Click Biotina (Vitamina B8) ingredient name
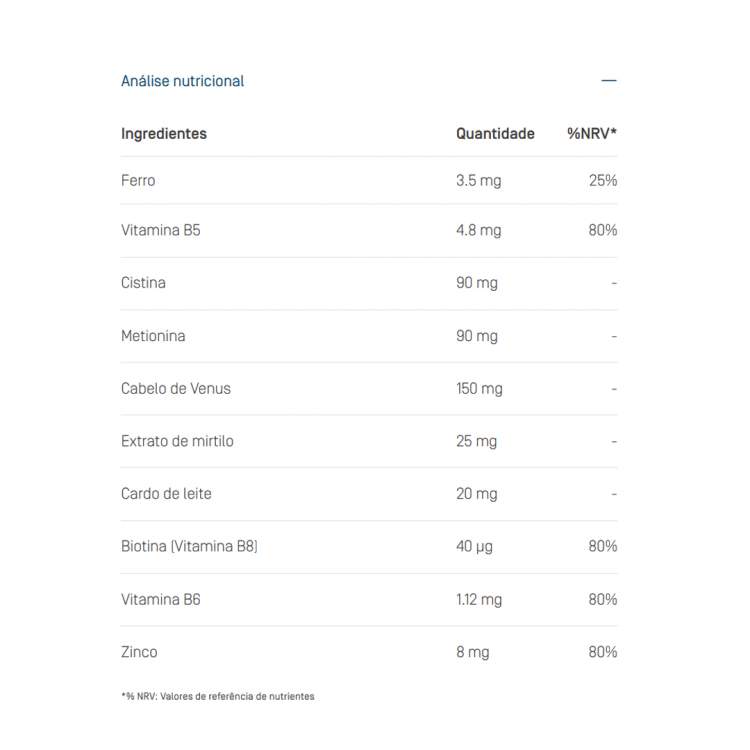Viewport: 750px width, 750px height. pos(189,546)
